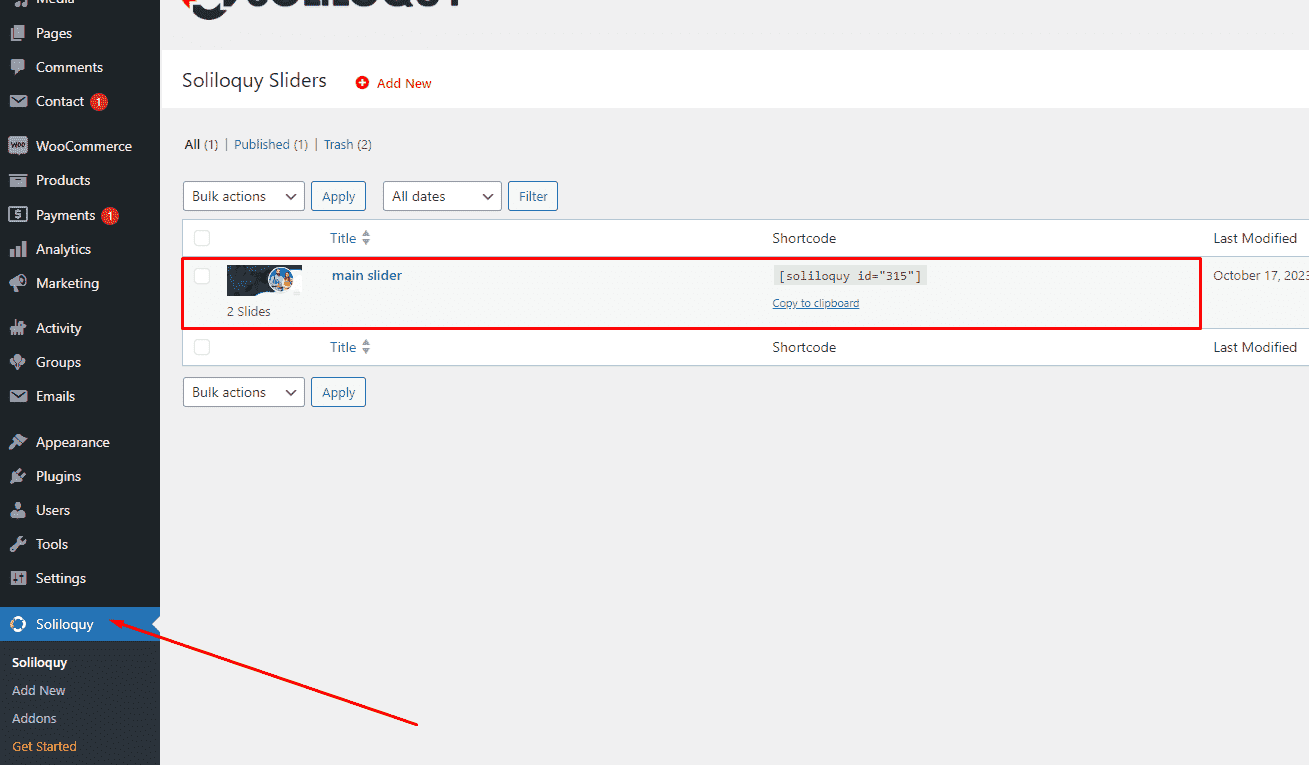Check the main slider row checkbox
The height and width of the screenshot is (765, 1309).
202,276
